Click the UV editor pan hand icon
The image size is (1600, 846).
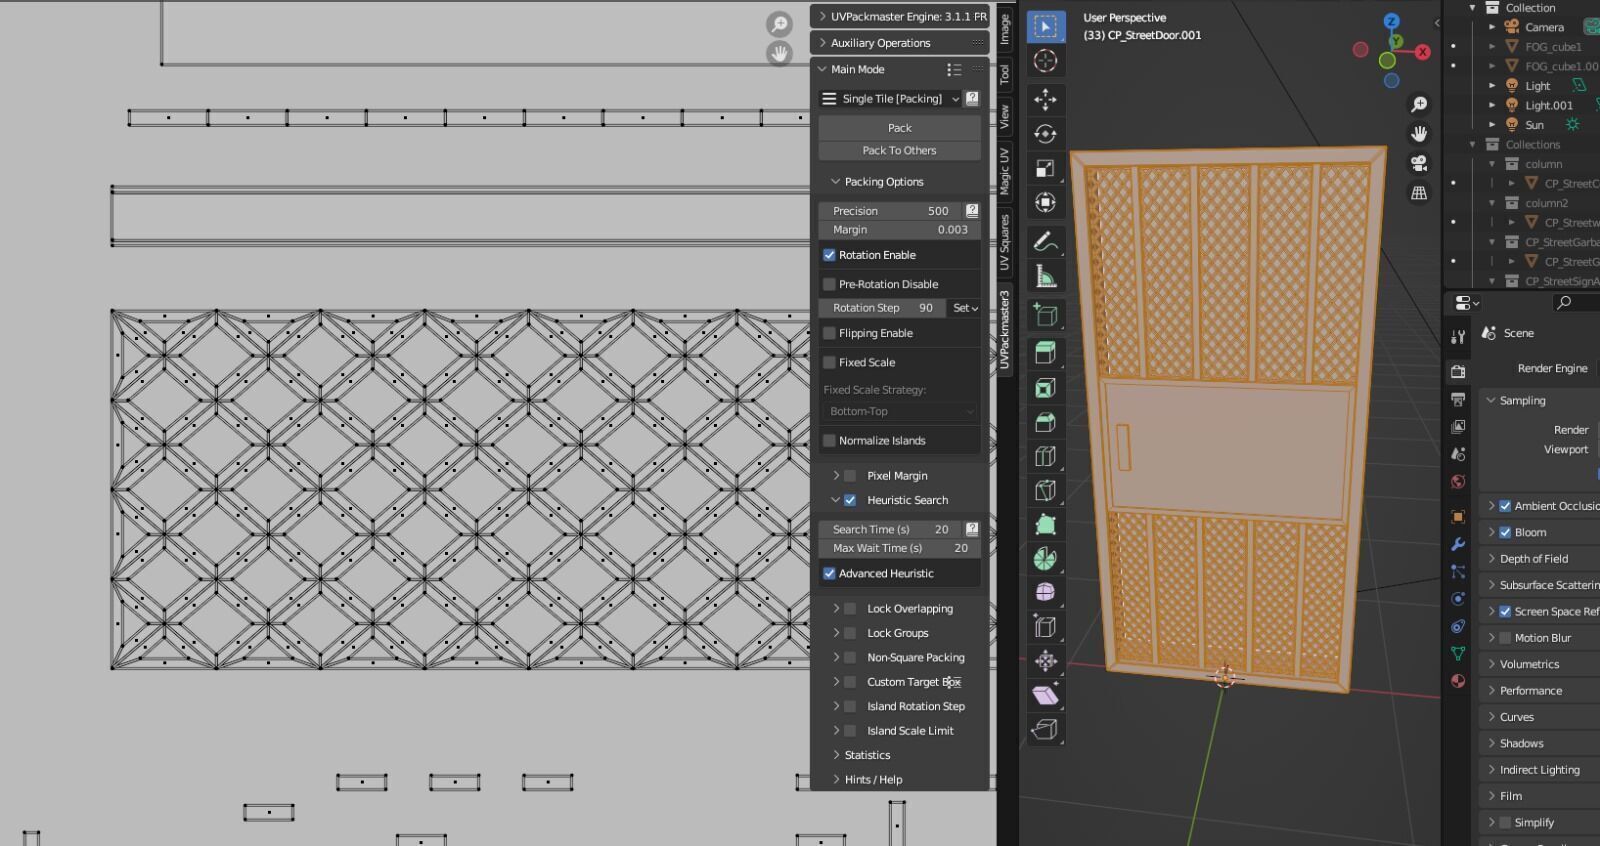(779, 53)
